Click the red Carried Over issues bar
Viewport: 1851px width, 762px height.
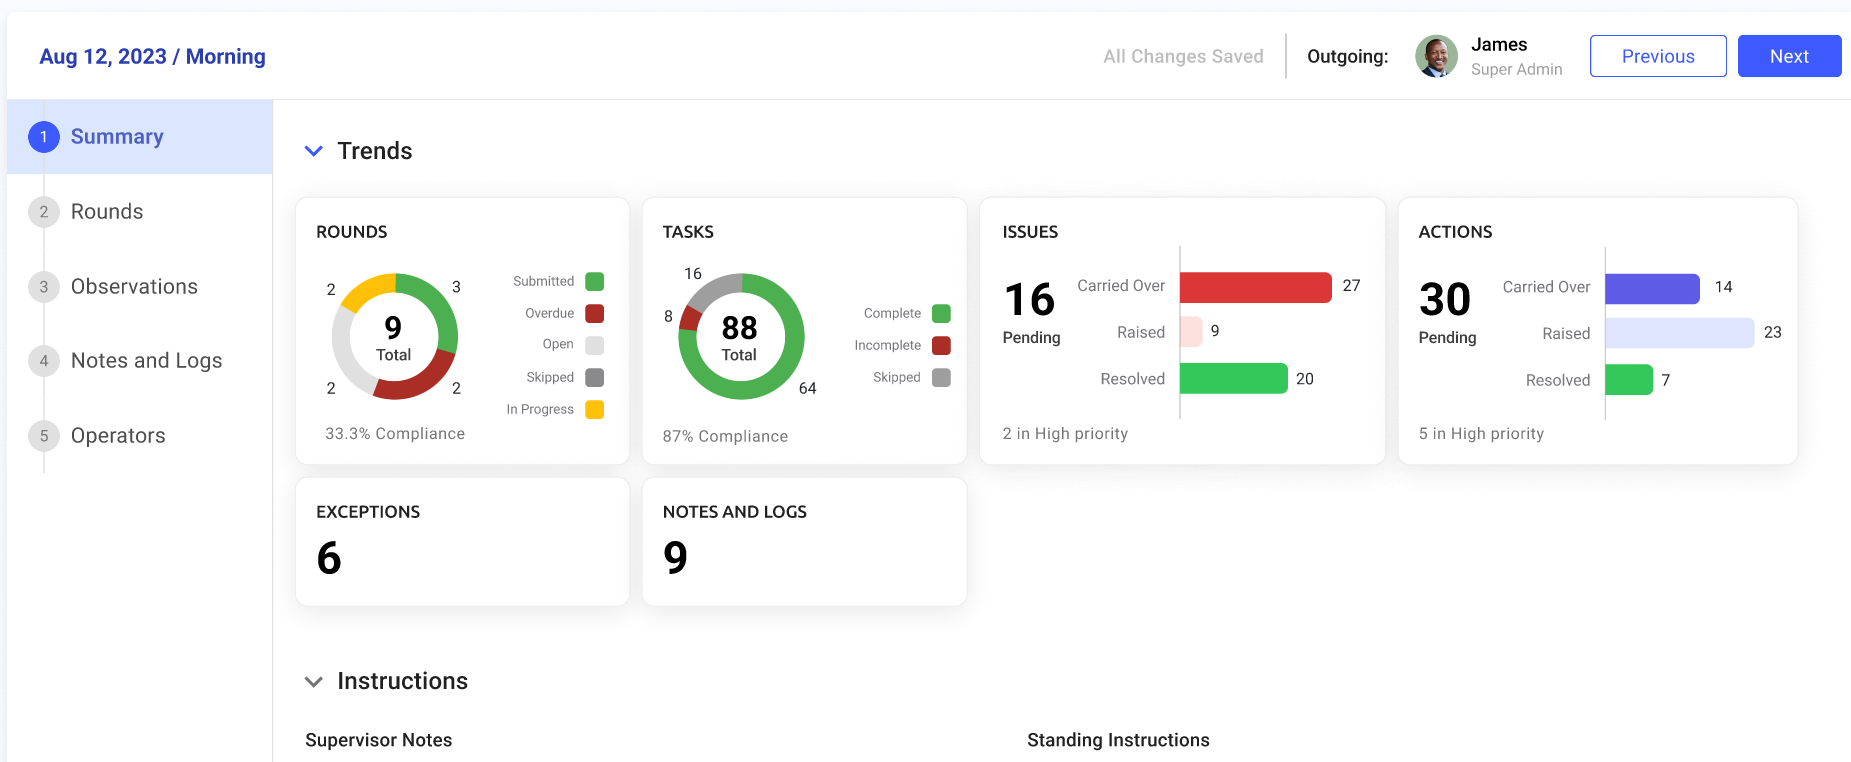(x=1255, y=287)
